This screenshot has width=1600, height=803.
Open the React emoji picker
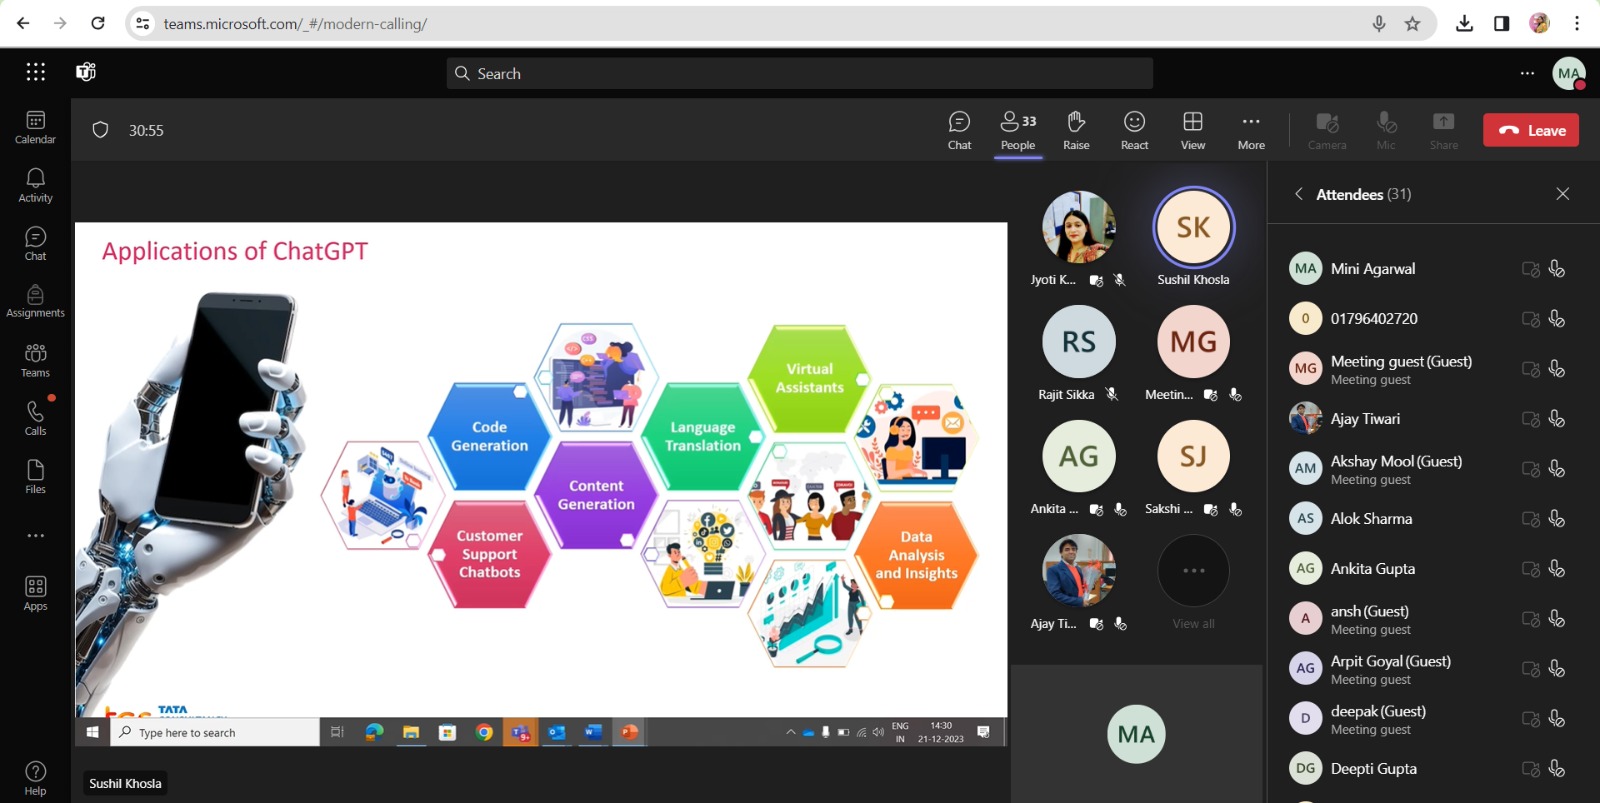[1134, 131]
